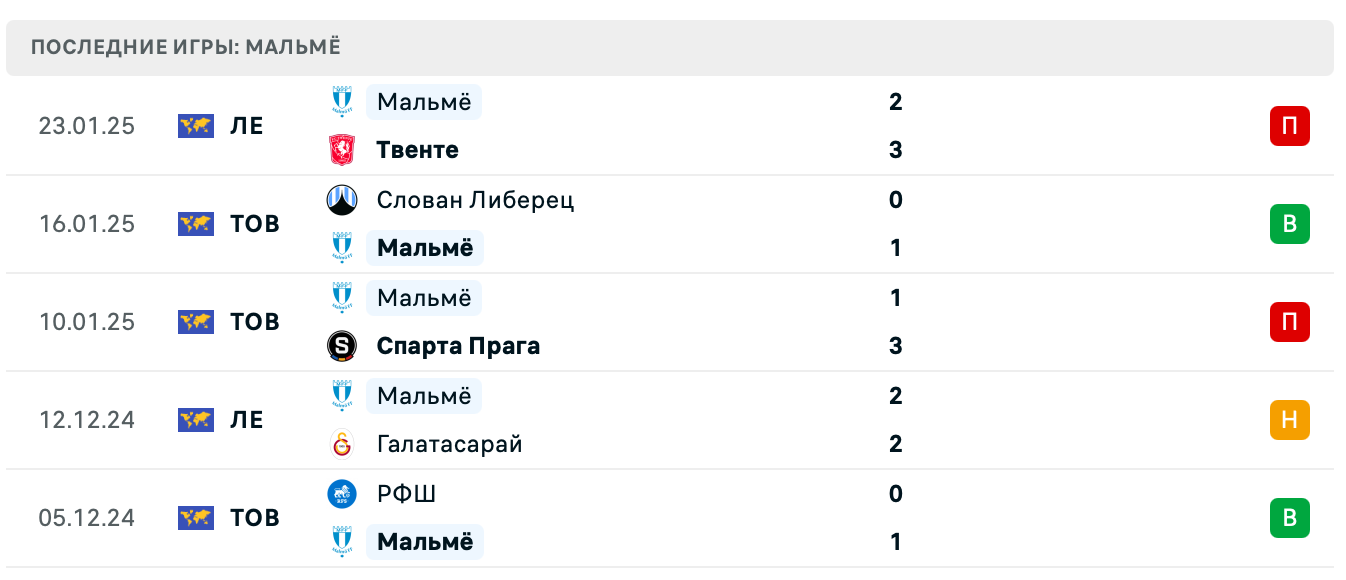Open the Спарта Прага team link

point(457,345)
